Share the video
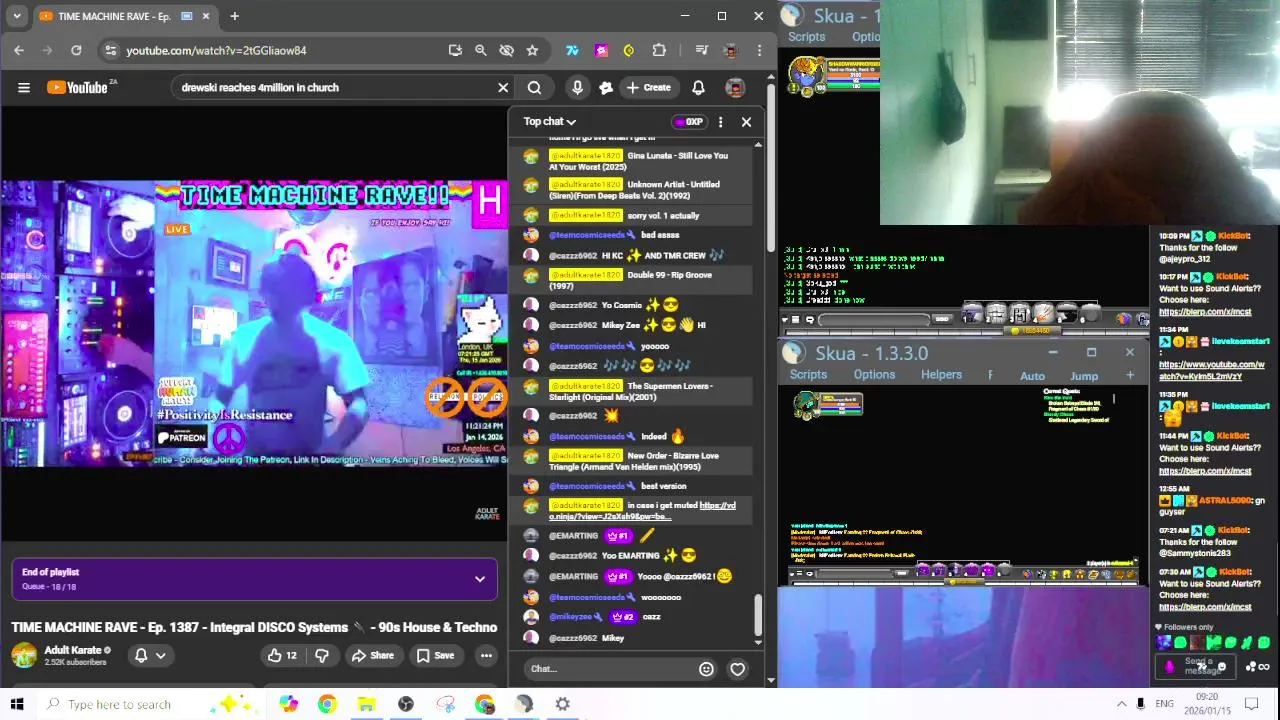Viewport: 1280px width, 720px height. point(372,656)
